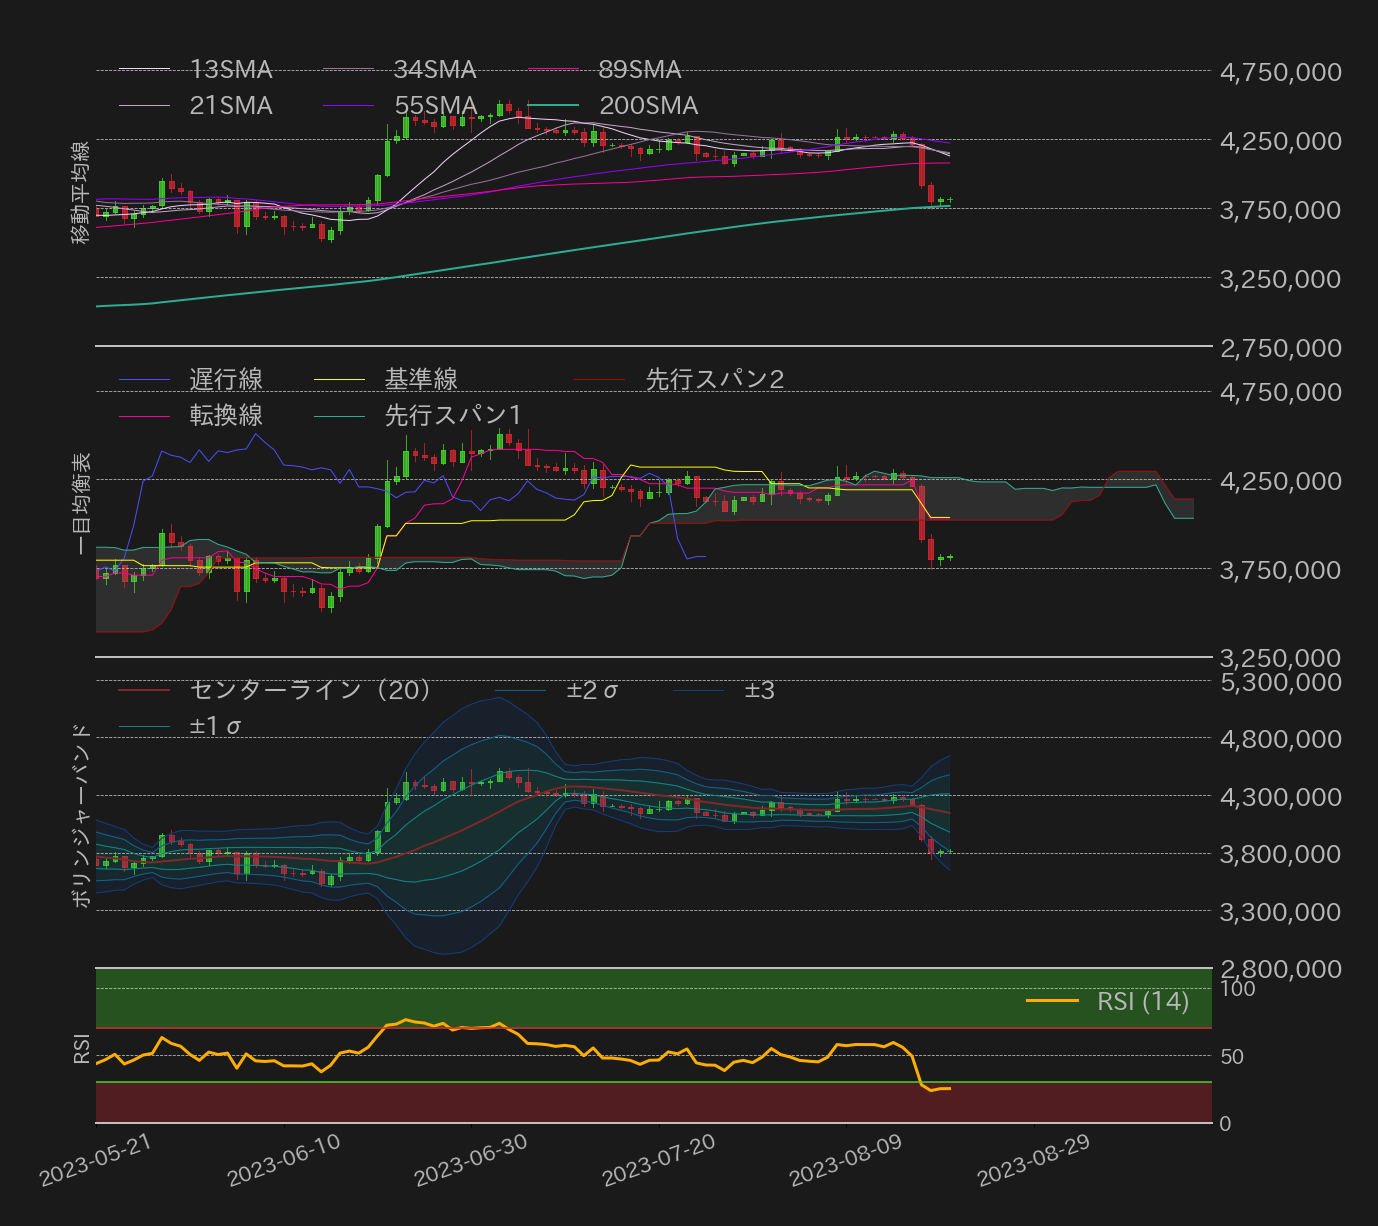Select the 21SMA legend label
This screenshot has width=1378, height=1226.
pyautogui.click(x=231, y=106)
